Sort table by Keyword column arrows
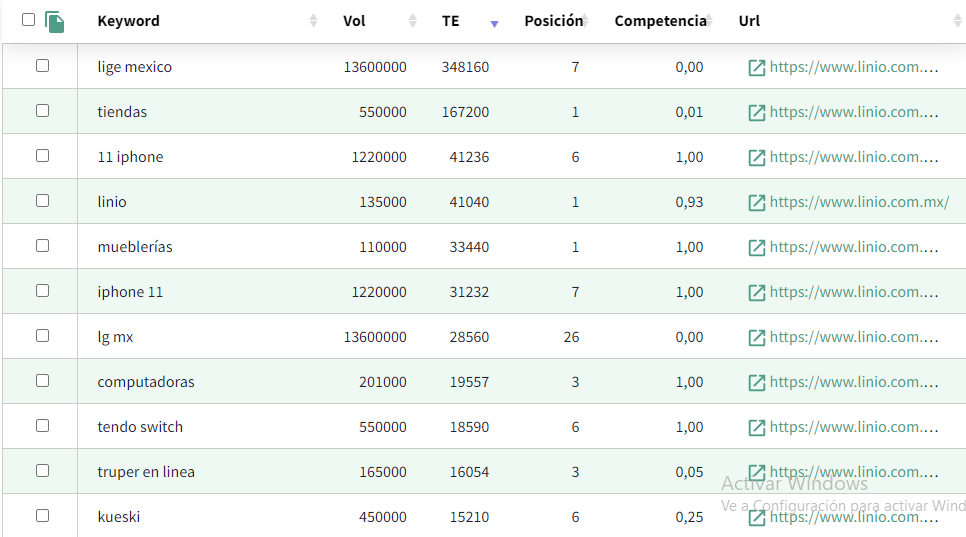Viewport: 966px width, 537px height. tap(313, 21)
